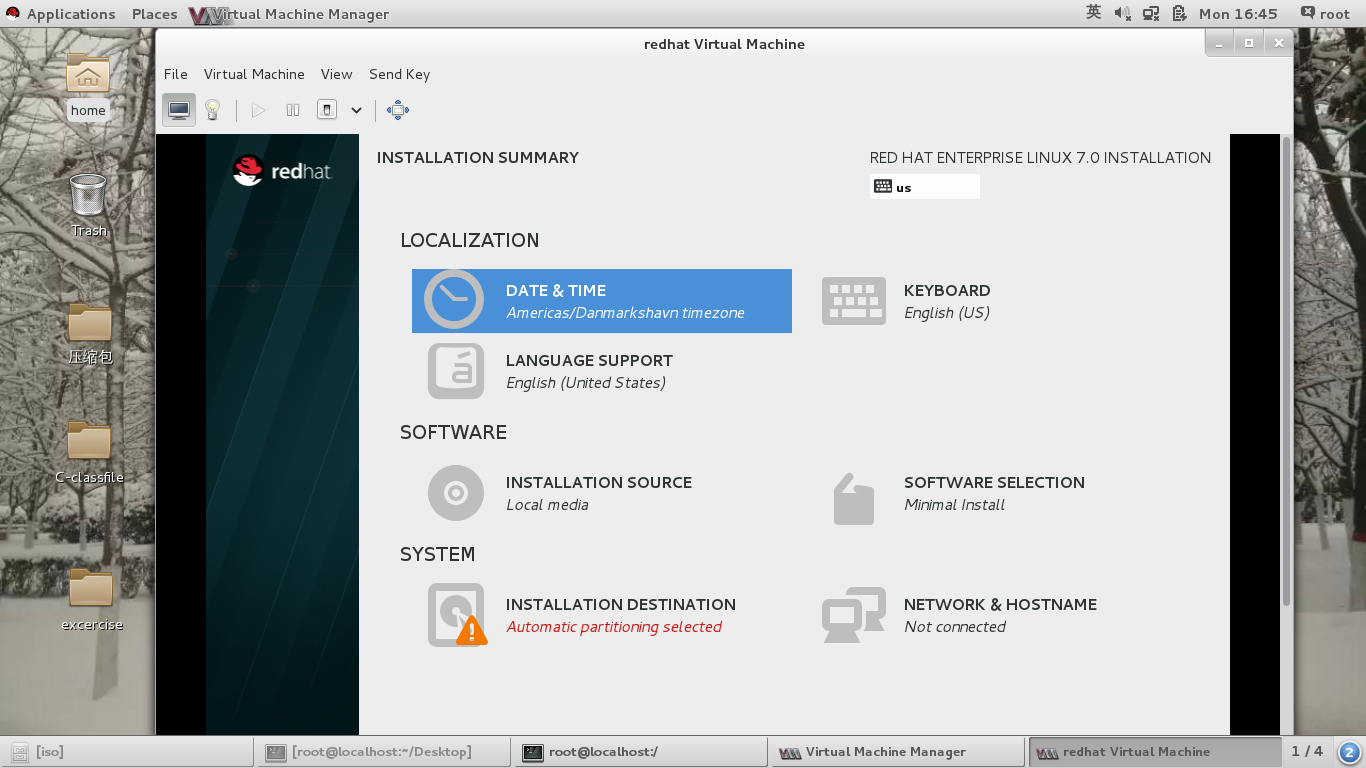This screenshot has height=768, width=1366.
Task: Switch to Virtual Machine Manager taskbar item
Action: 899,752
